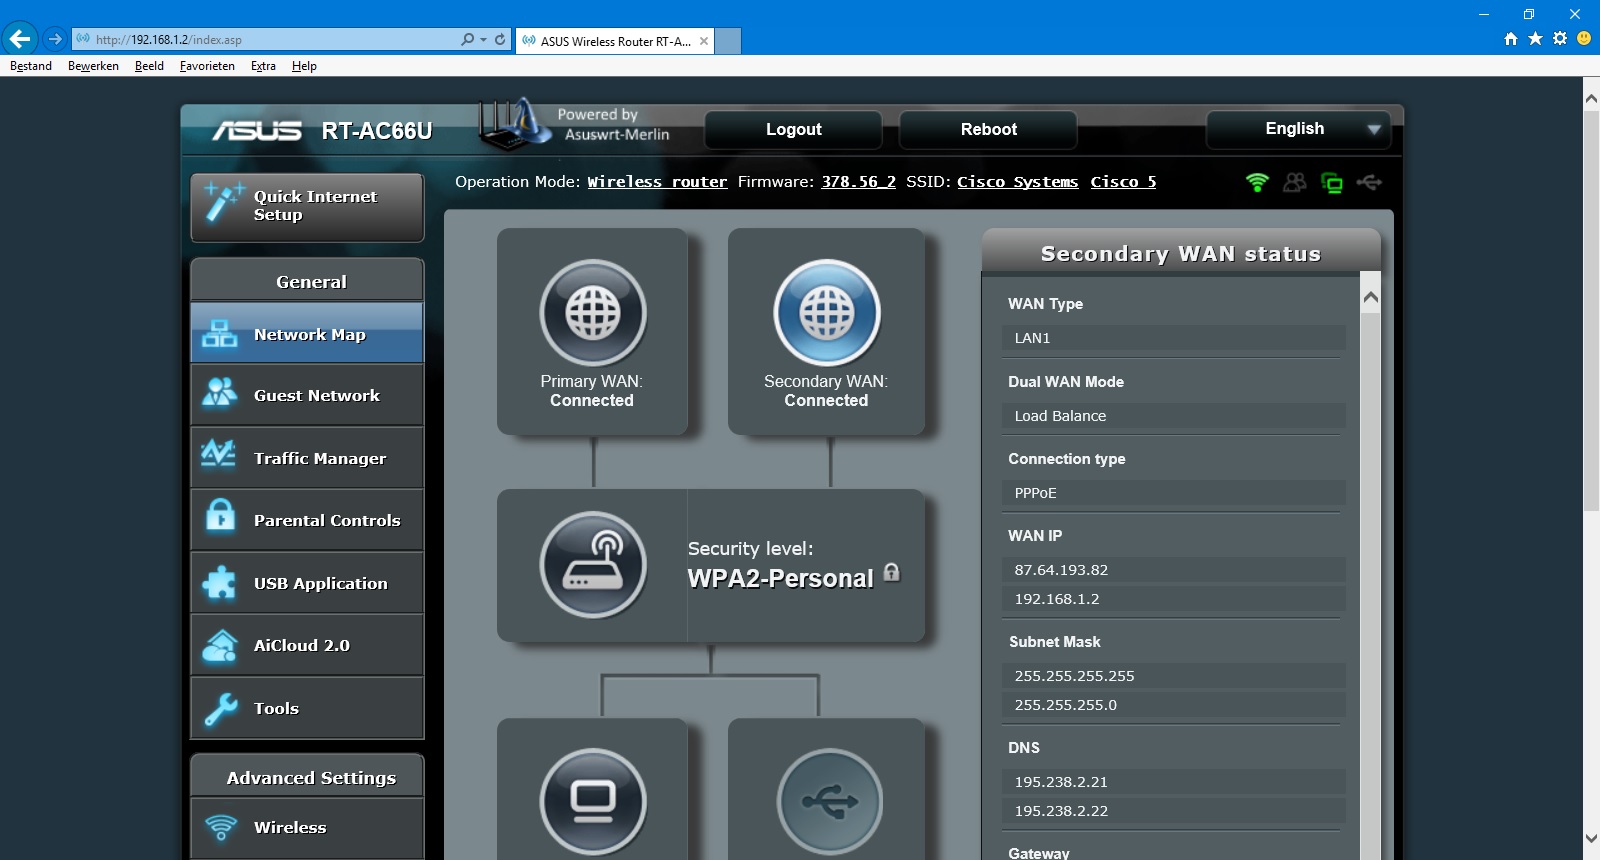
Task: Open the English language dropdown
Action: pos(1298,129)
